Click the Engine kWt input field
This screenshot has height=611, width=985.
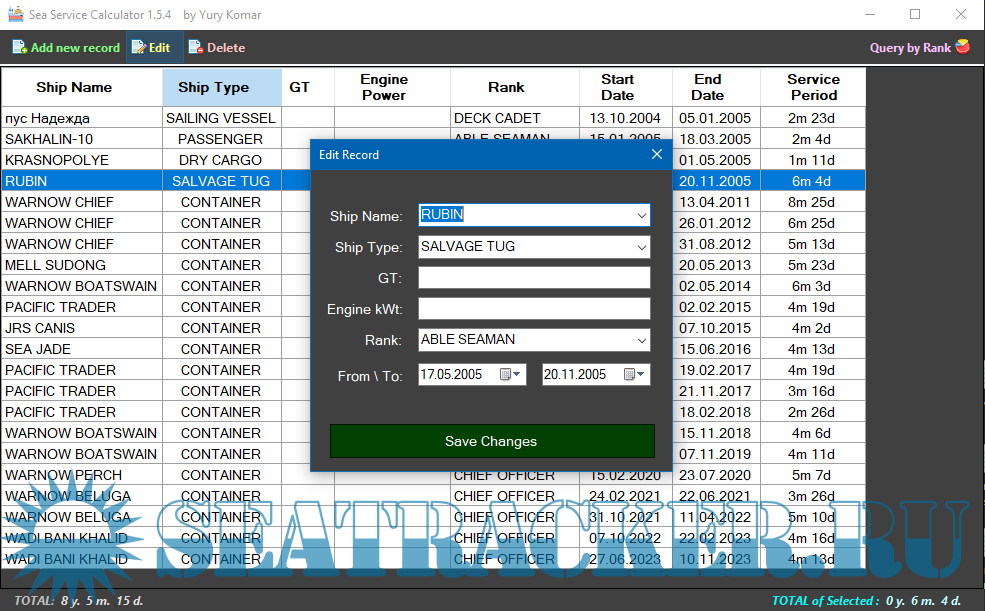534,309
